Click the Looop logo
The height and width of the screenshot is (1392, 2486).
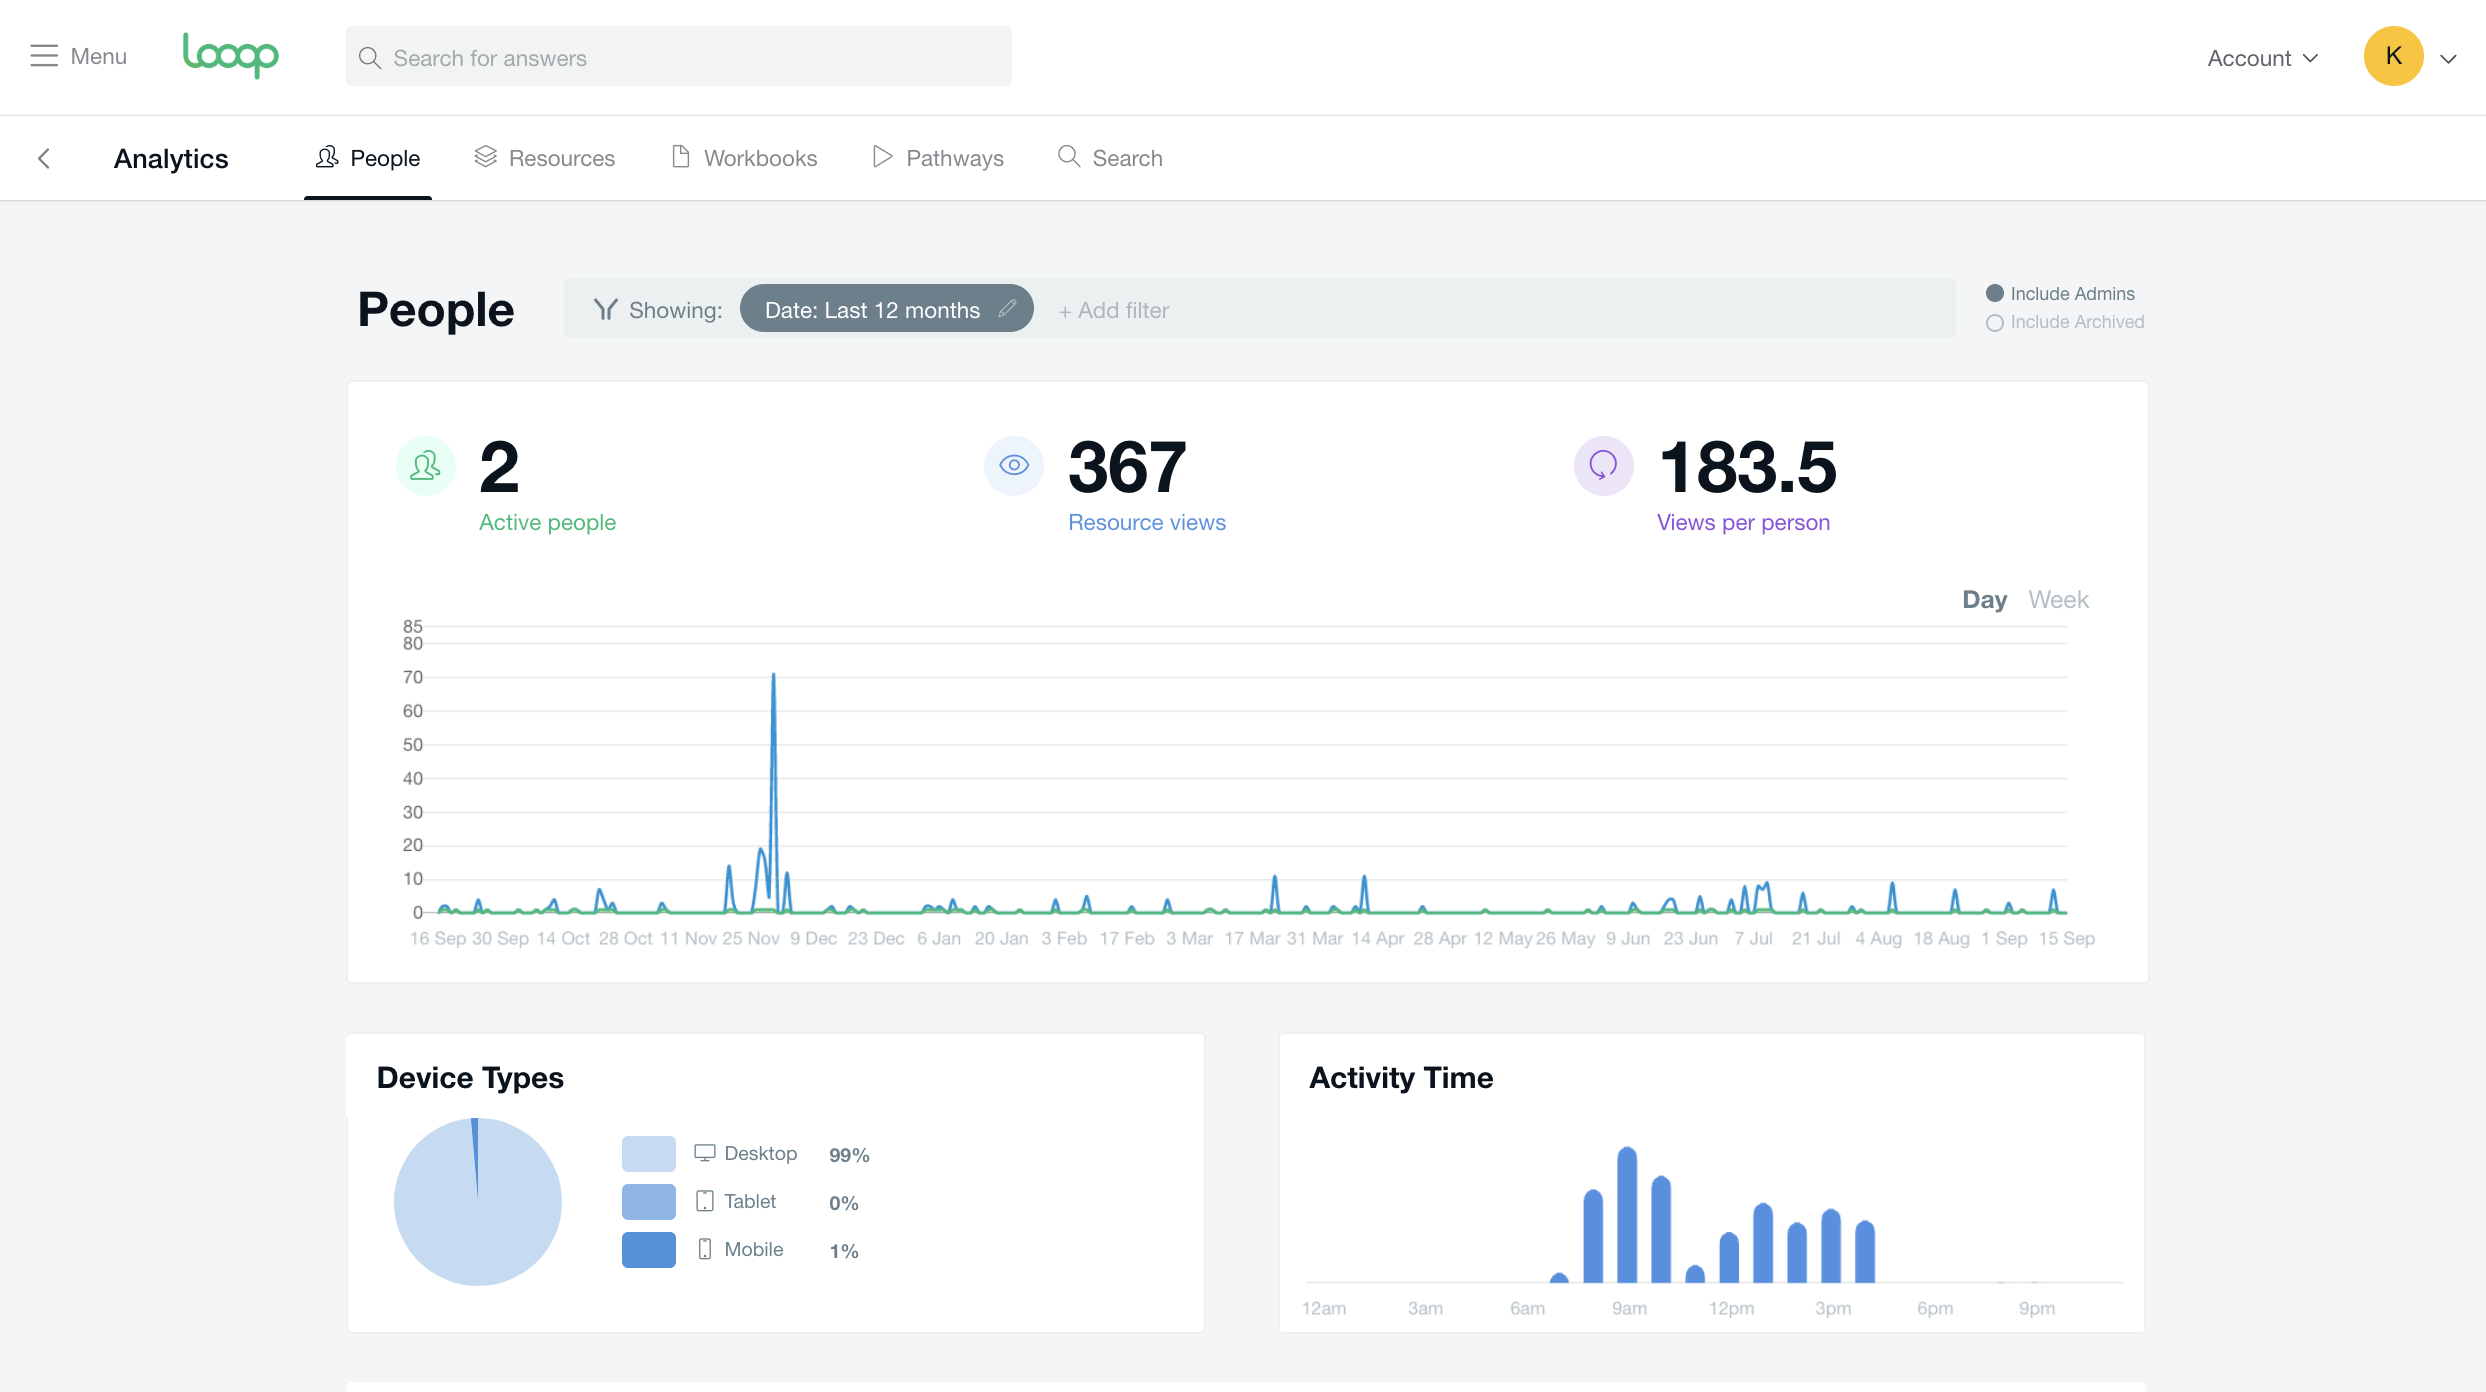(x=230, y=55)
